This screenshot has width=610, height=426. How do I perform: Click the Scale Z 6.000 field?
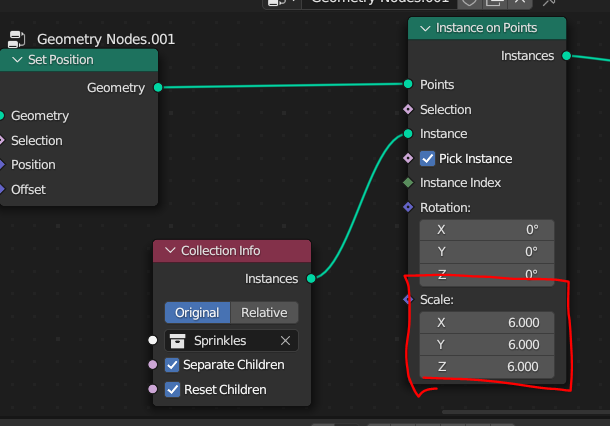(487, 367)
